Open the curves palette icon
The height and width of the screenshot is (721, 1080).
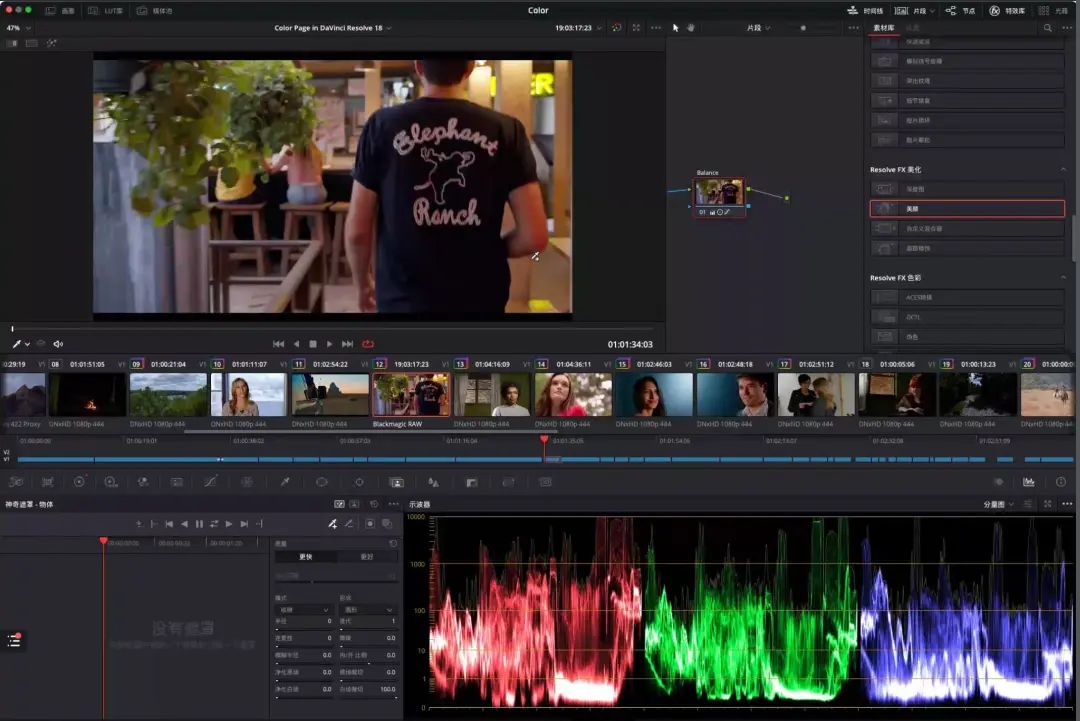[x=211, y=482]
